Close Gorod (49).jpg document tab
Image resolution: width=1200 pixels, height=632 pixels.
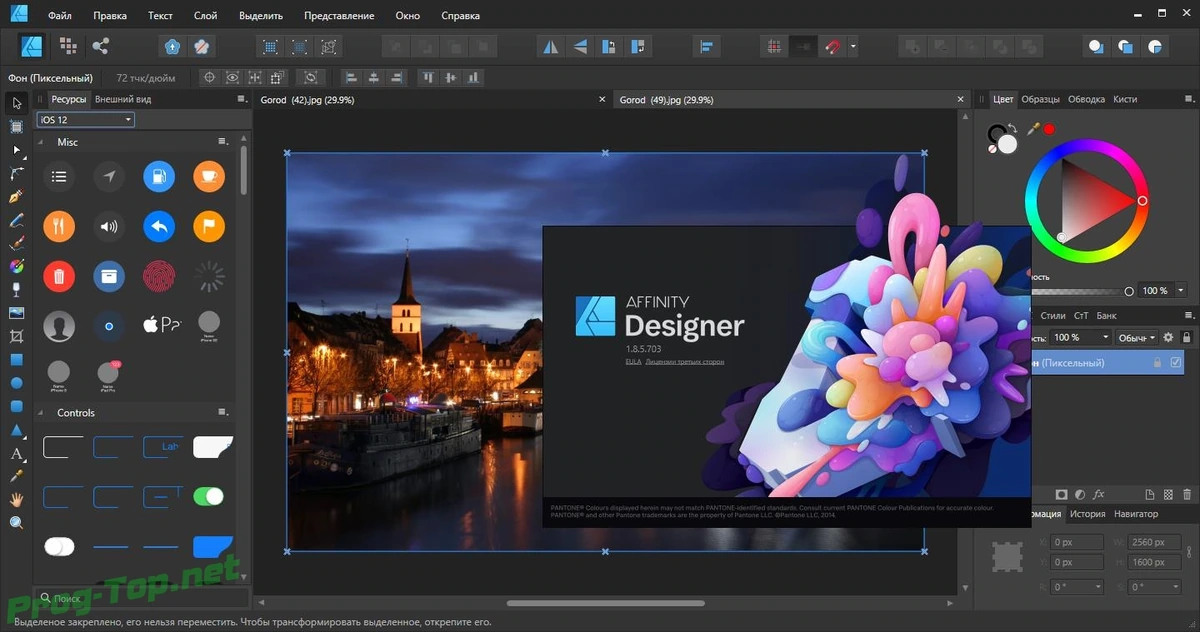(x=961, y=99)
